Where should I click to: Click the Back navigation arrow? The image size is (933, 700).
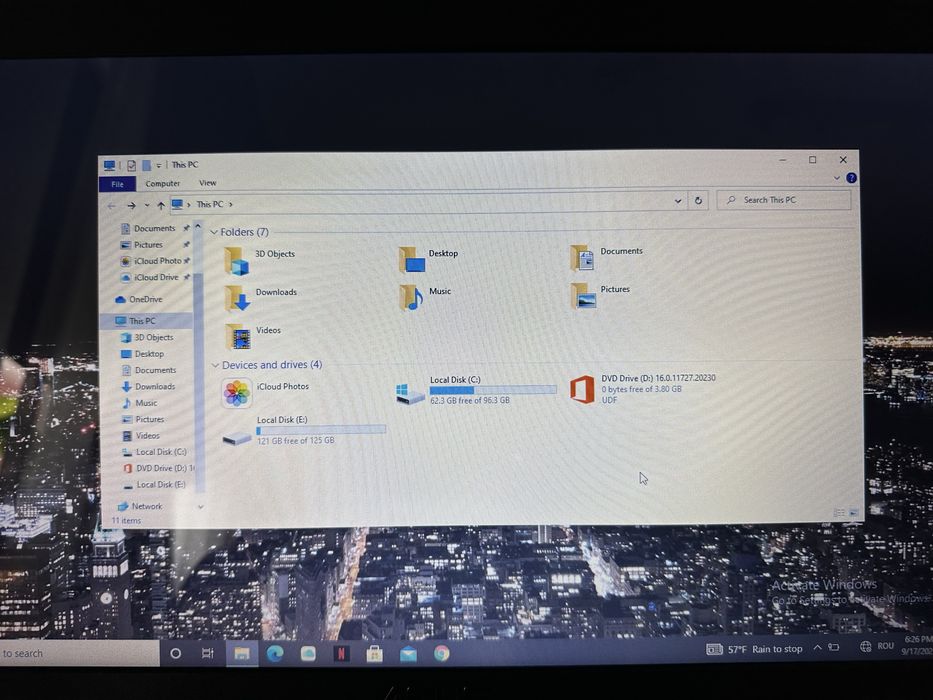[x=112, y=206]
